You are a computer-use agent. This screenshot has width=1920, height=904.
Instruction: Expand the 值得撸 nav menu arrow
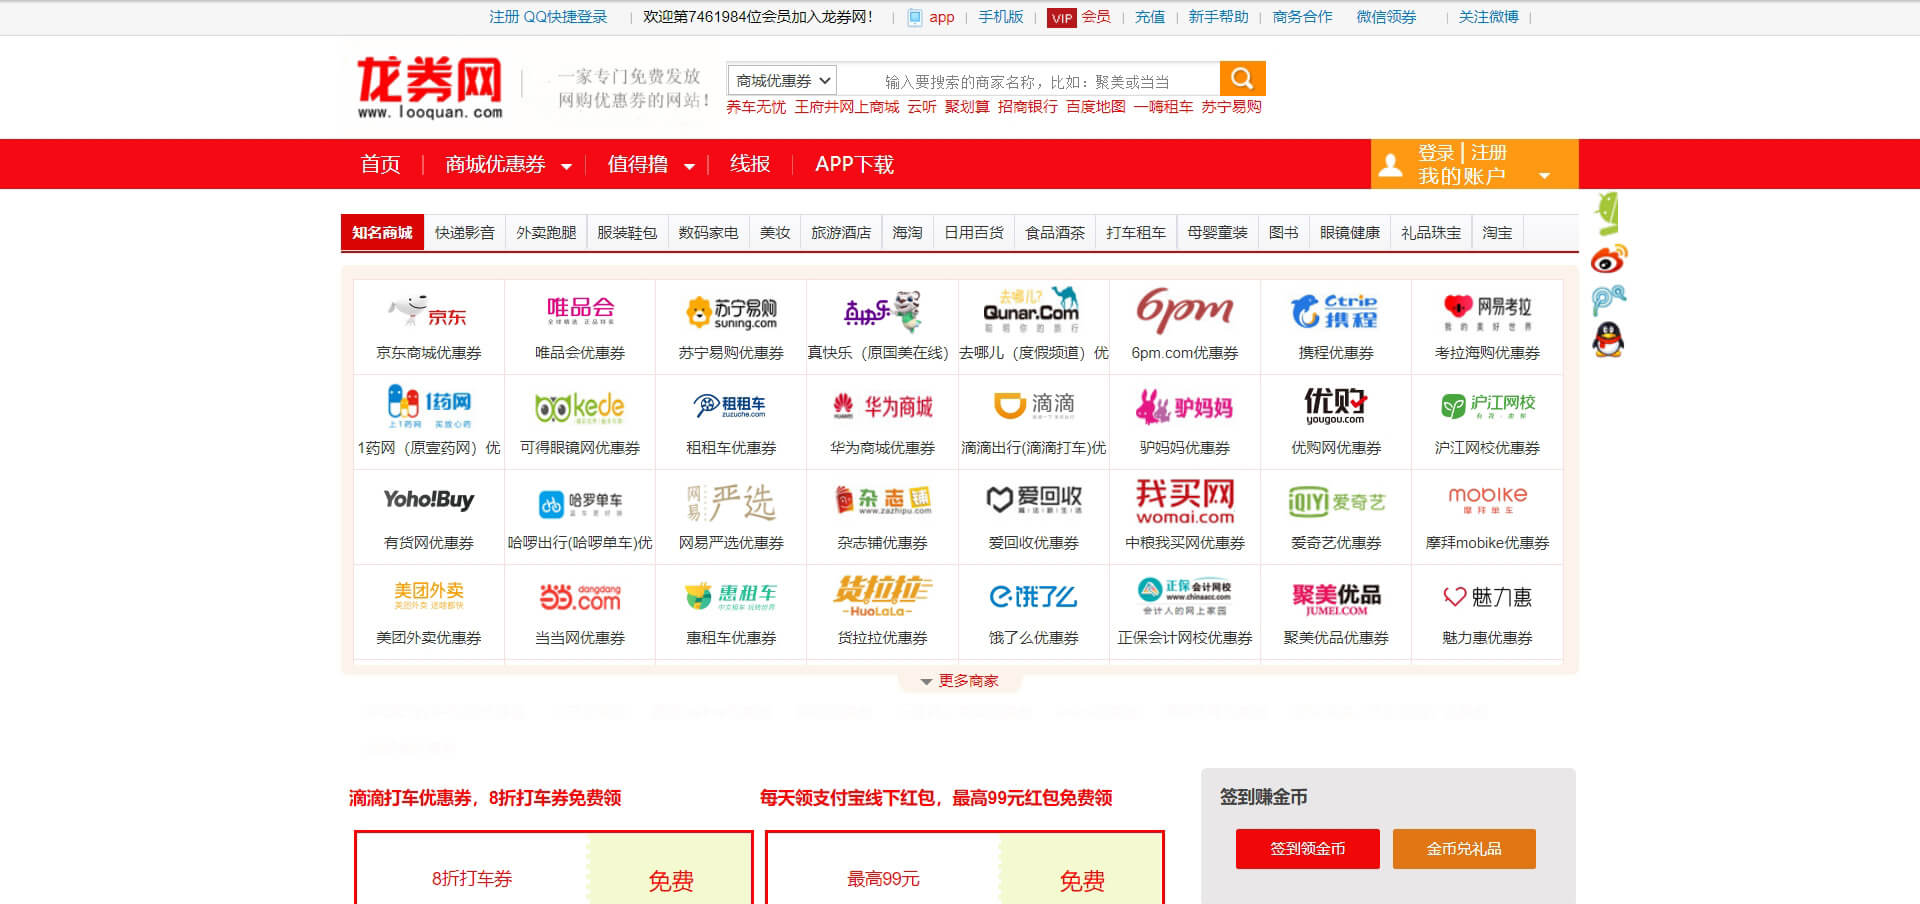pos(689,167)
